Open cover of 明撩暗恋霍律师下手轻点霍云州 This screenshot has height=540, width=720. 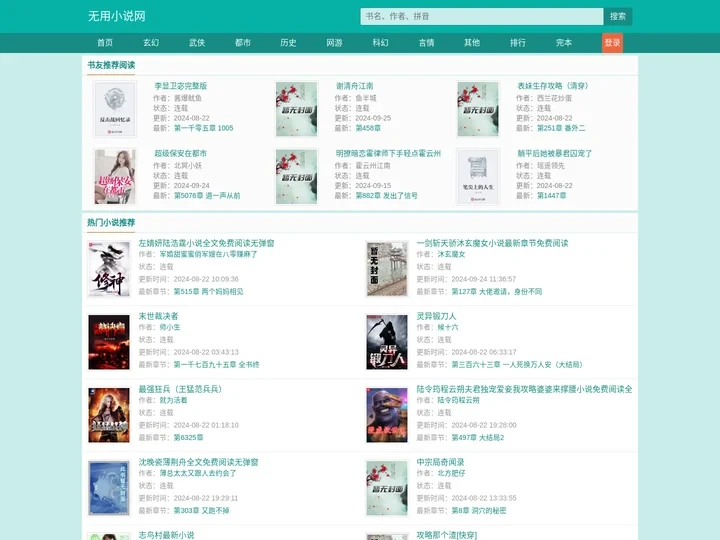point(296,177)
